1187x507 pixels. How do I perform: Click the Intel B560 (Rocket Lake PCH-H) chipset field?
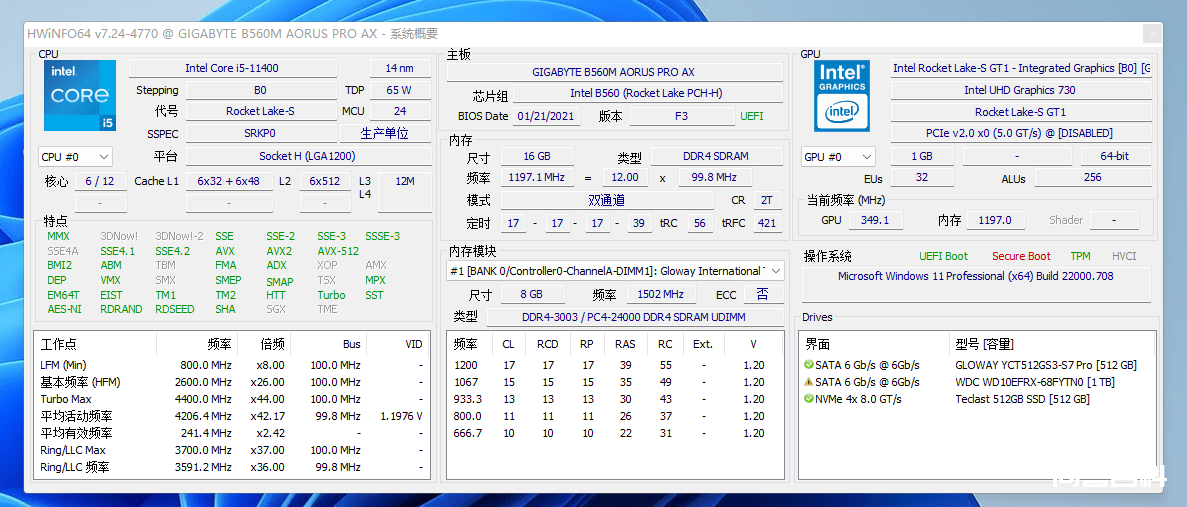pos(646,94)
